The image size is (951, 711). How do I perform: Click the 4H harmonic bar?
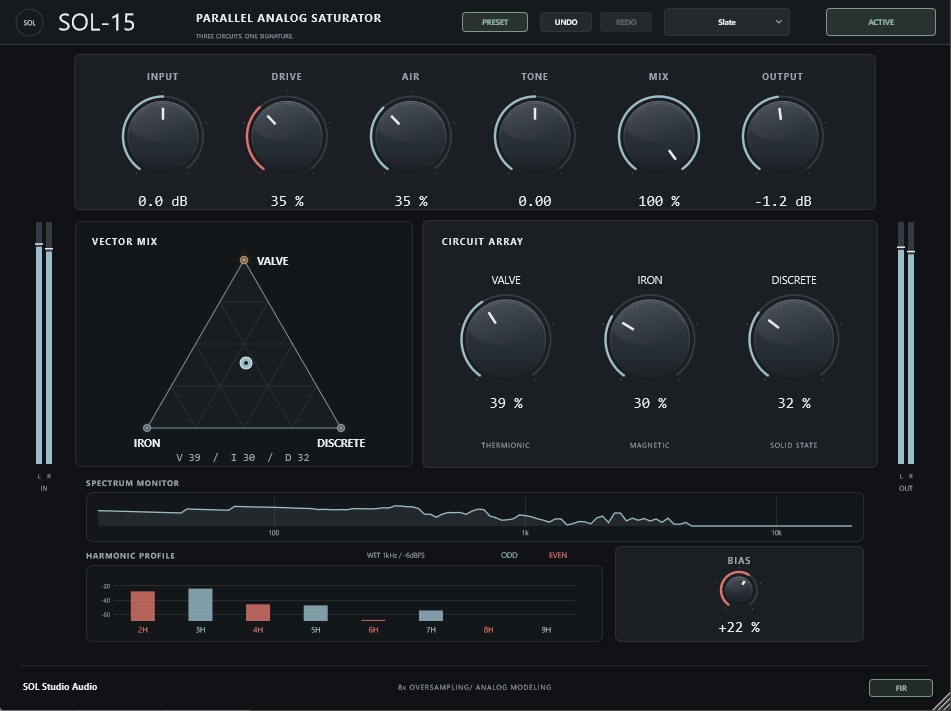tap(258, 612)
